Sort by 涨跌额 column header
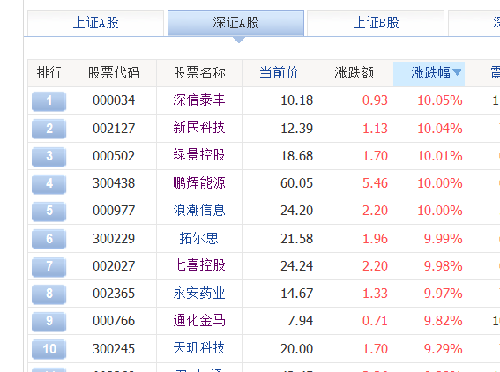The width and height of the screenshot is (500, 372). click(x=354, y=72)
